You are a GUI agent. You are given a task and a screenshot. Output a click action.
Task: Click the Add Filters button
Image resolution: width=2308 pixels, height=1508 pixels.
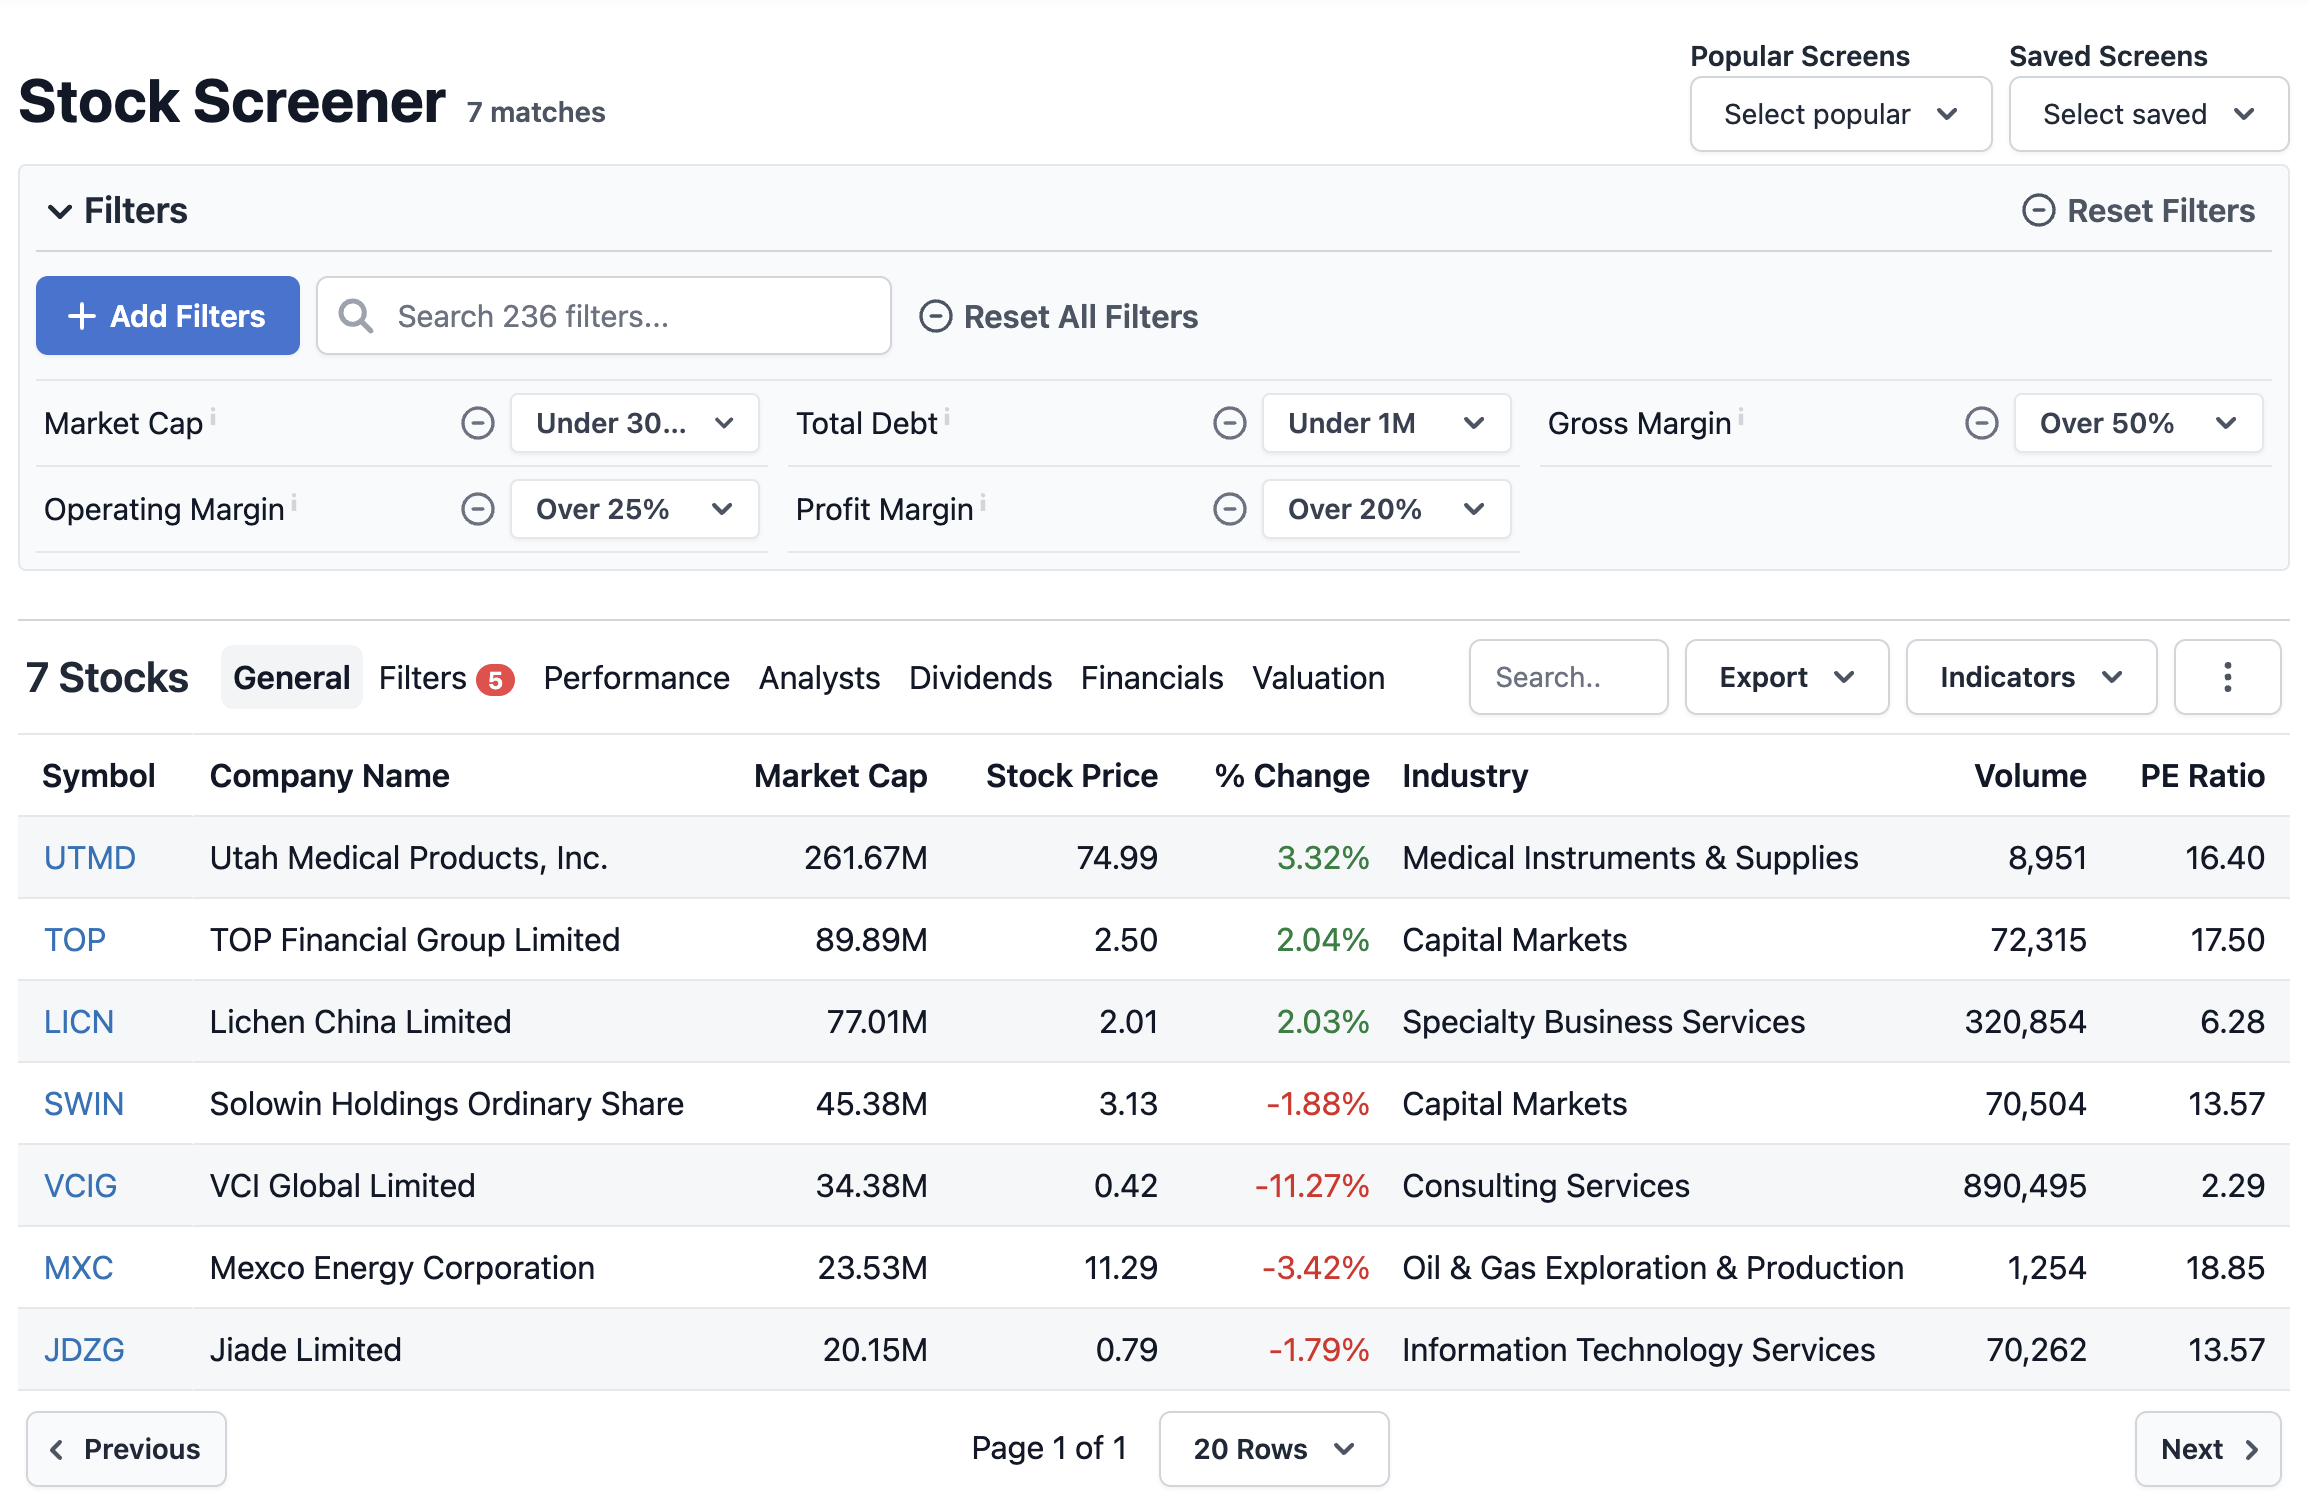tap(168, 316)
